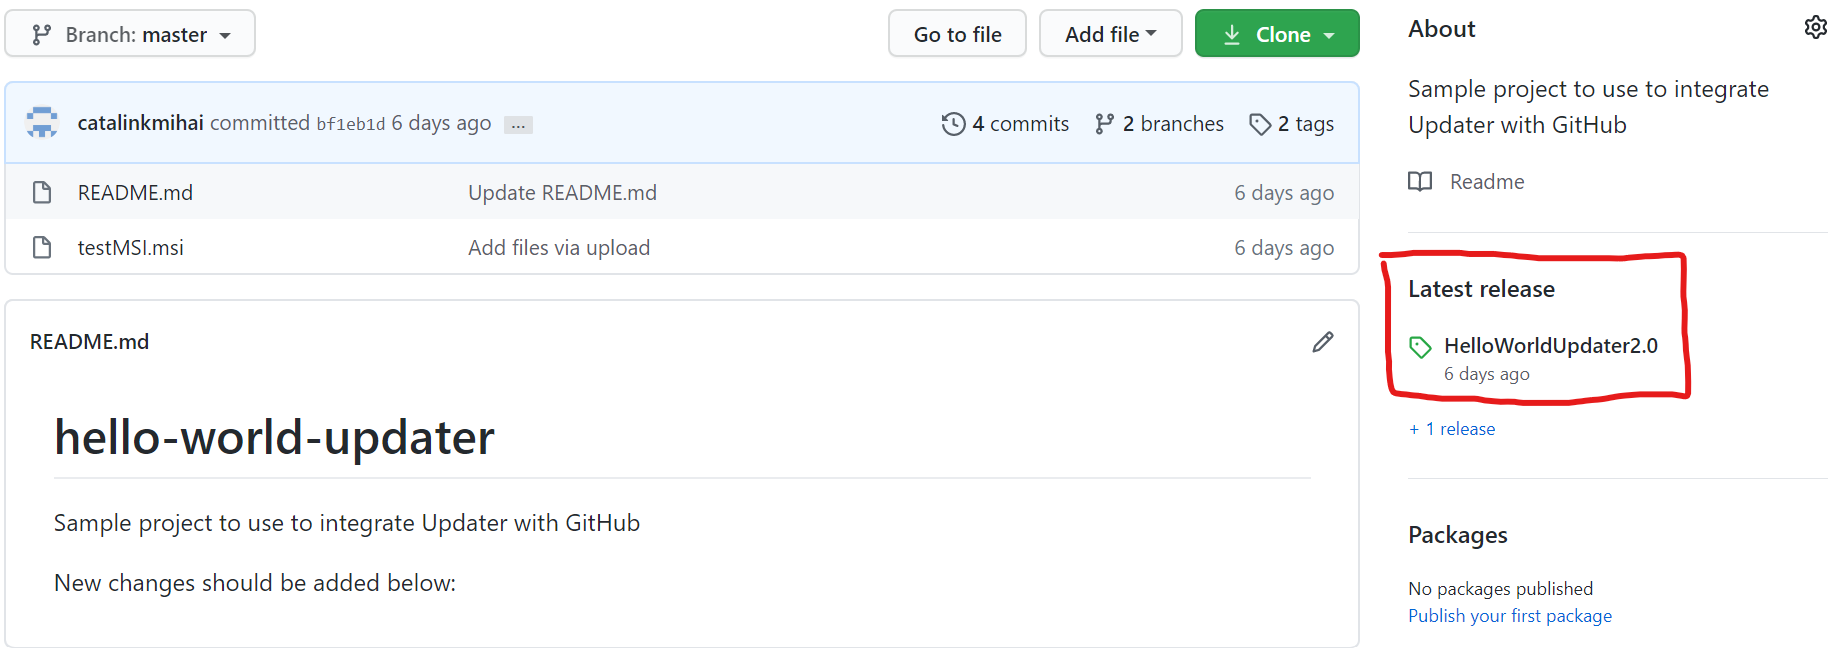Open the green Clone dropdown
Screen dimensions: 1837x649
coord(1277,34)
